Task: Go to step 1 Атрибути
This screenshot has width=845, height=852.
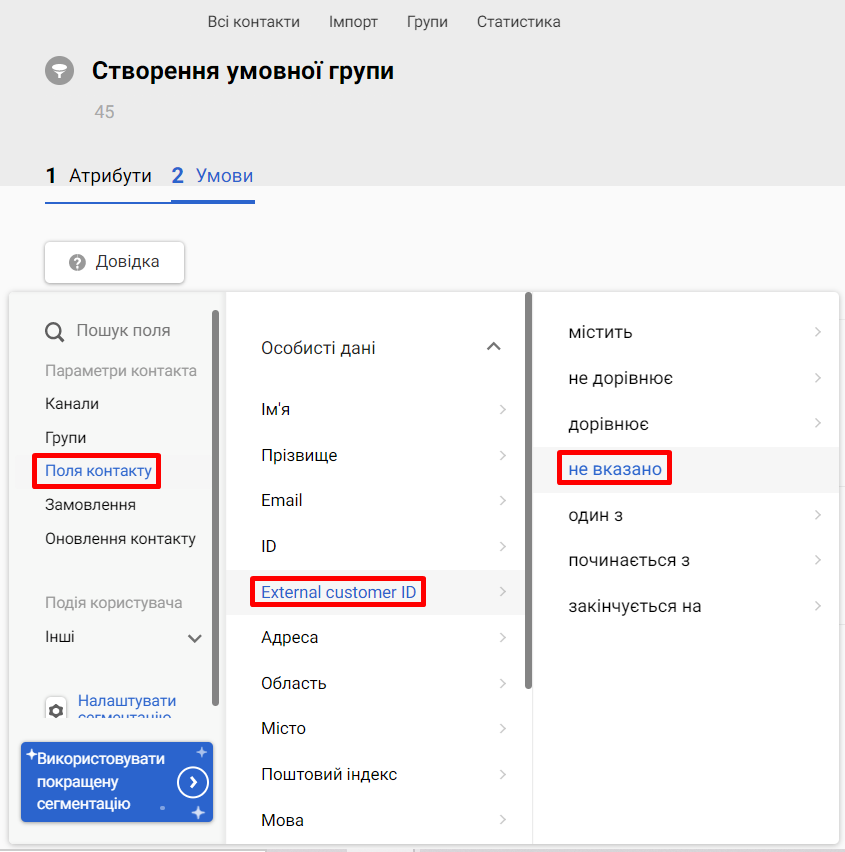Action: pos(99,176)
